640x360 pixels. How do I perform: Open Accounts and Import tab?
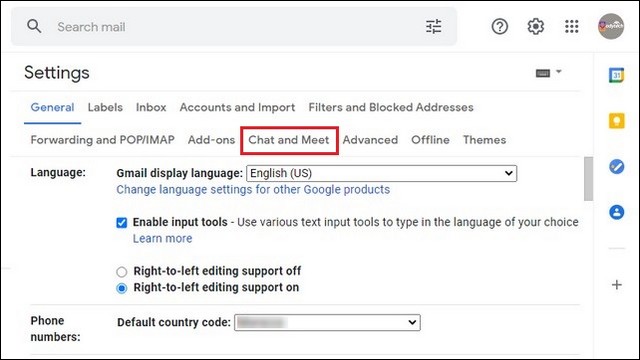pyautogui.click(x=237, y=107)
